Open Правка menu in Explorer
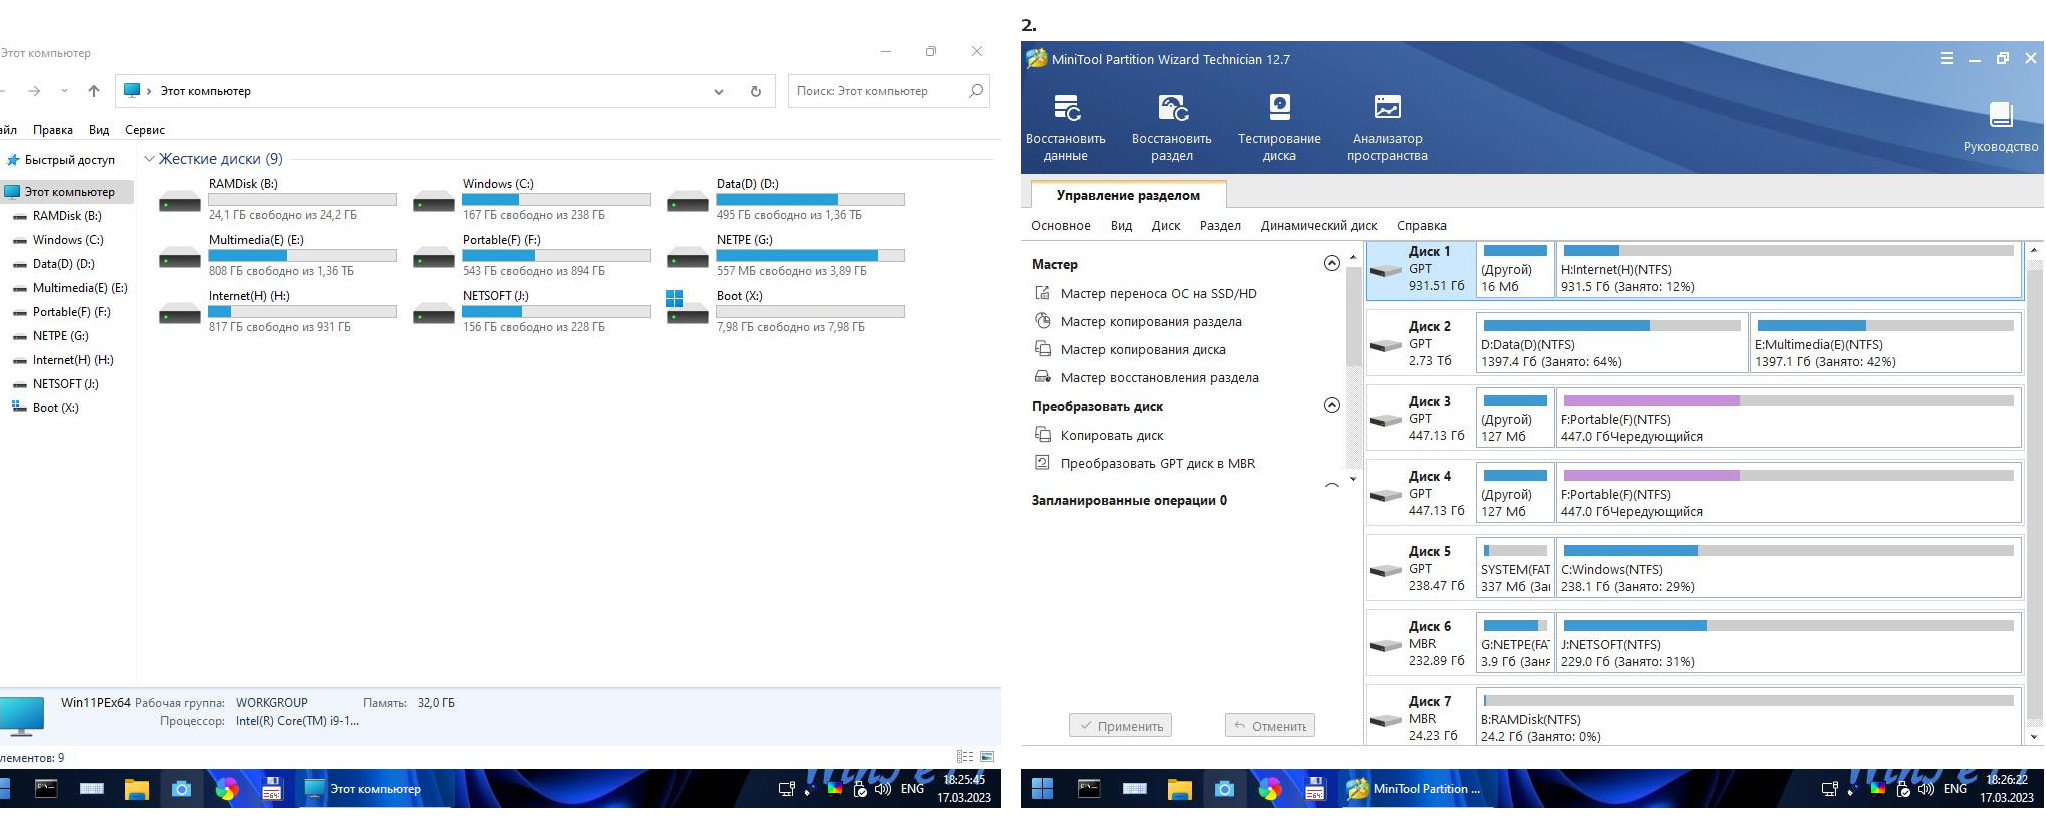 click(53, 130)
